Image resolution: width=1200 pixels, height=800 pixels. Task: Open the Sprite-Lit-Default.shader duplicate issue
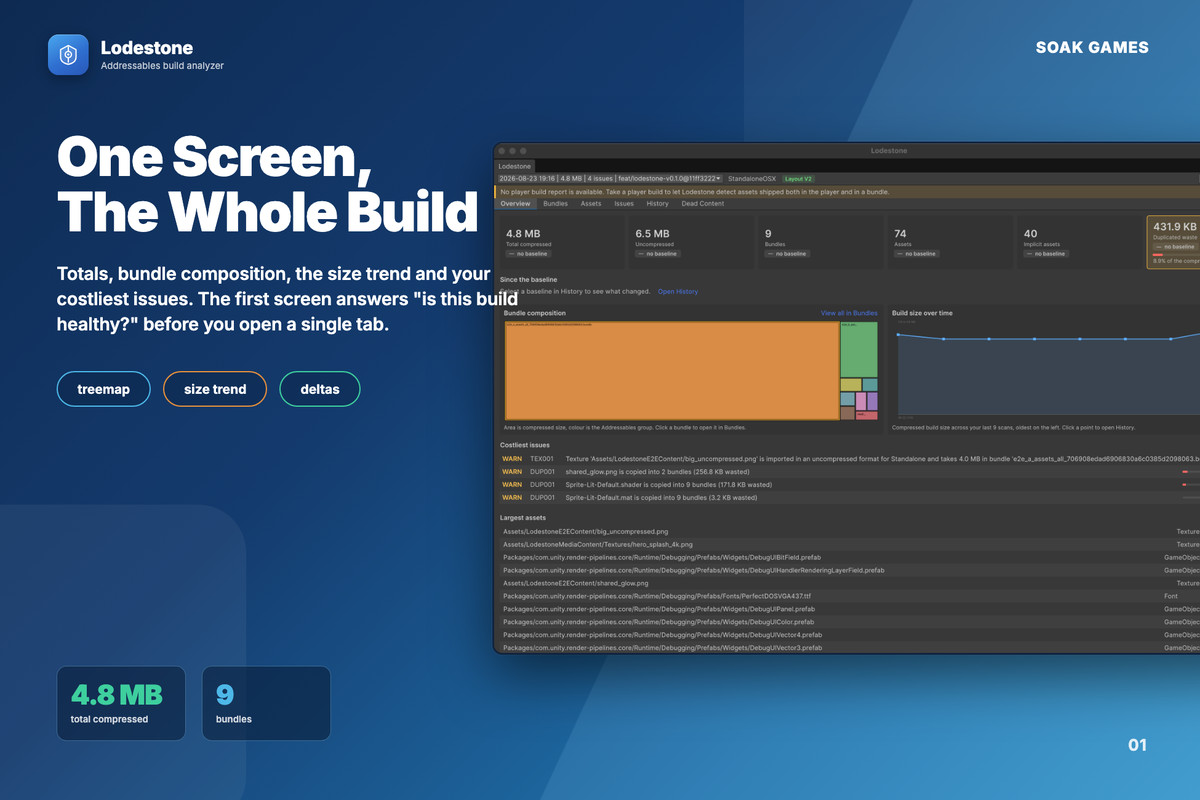(x=848, y=484)
